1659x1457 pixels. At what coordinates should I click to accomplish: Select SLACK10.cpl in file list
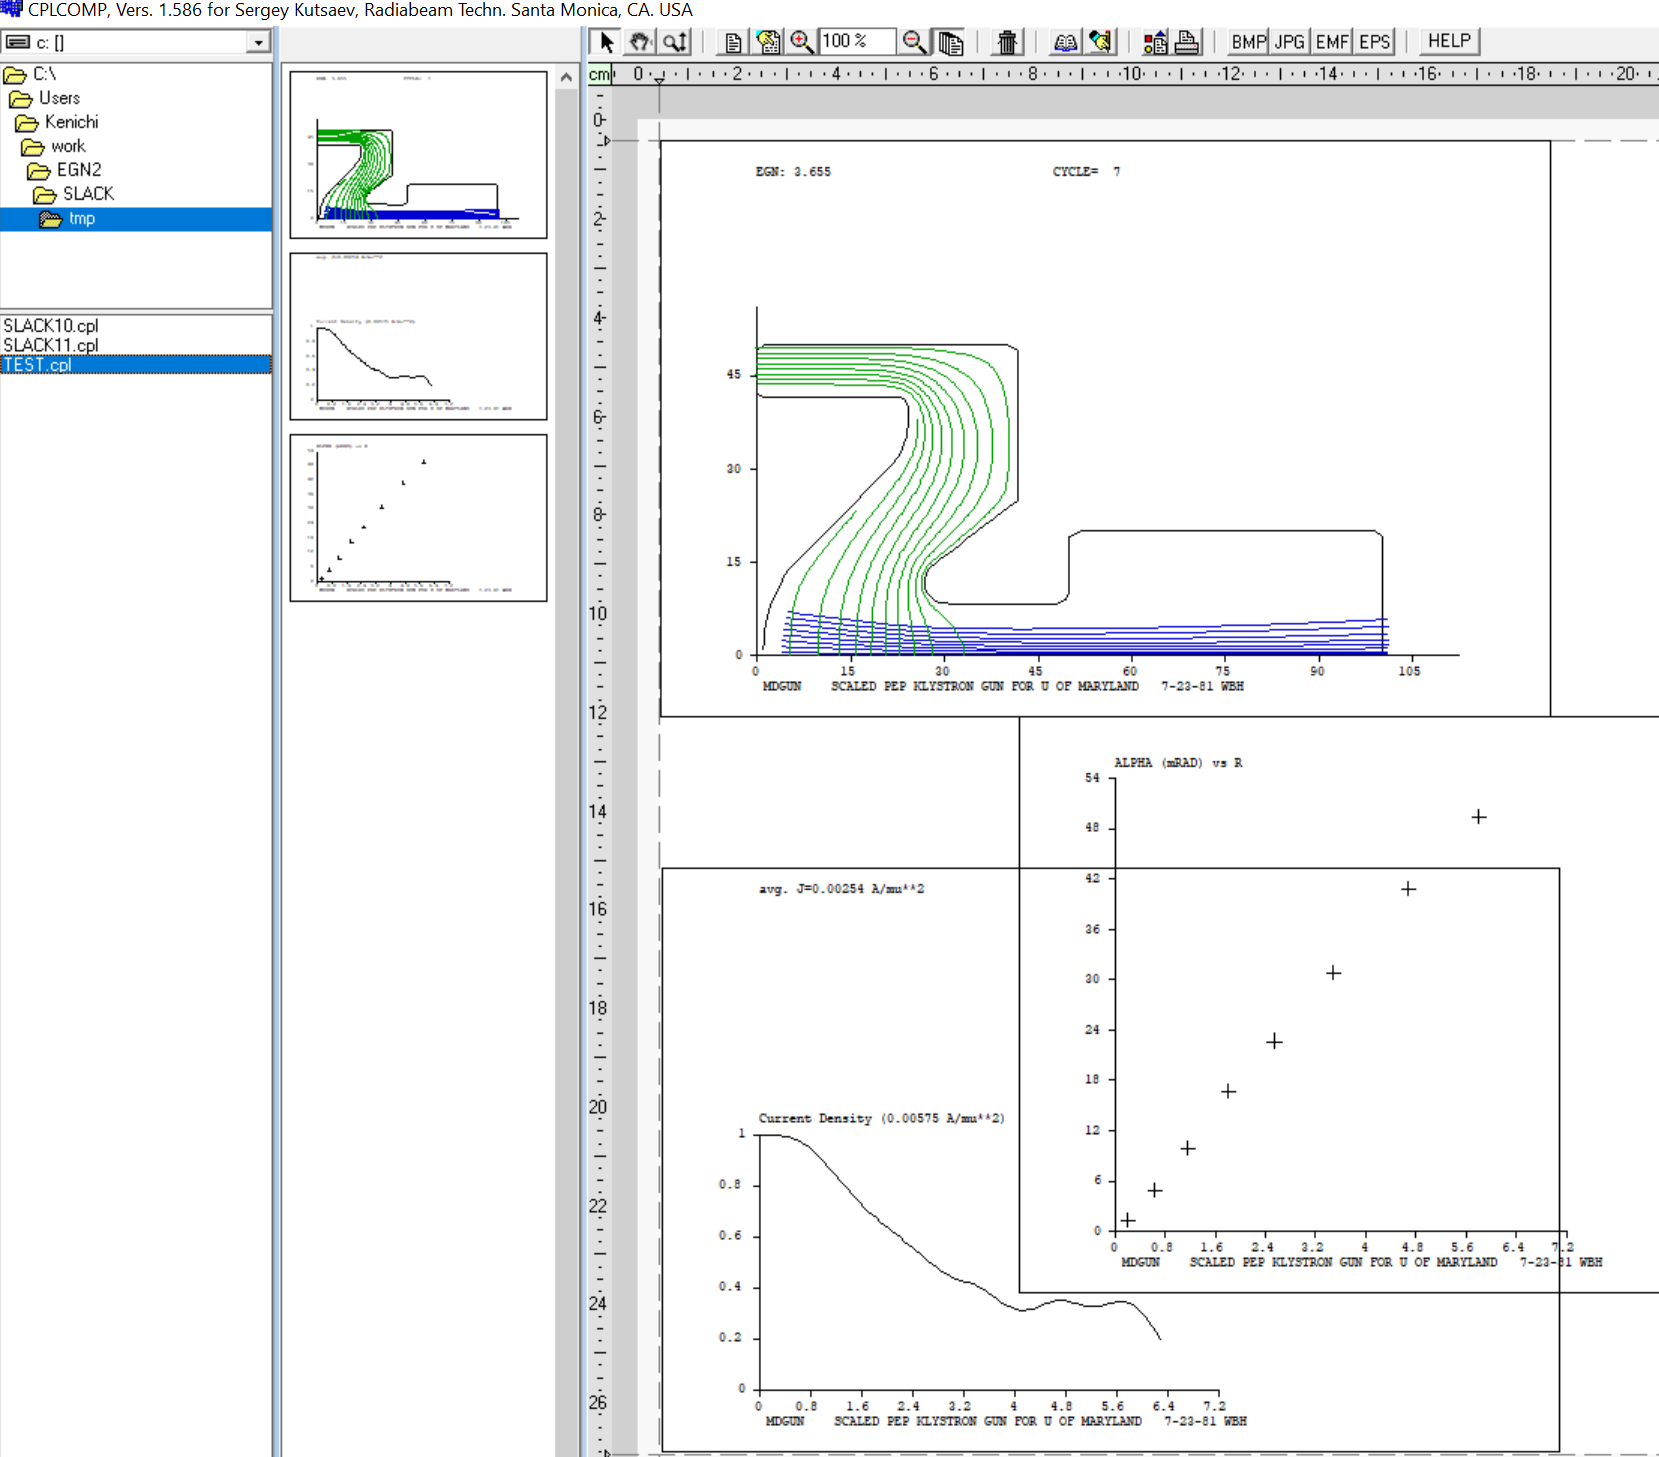click(x=51, y=326)
